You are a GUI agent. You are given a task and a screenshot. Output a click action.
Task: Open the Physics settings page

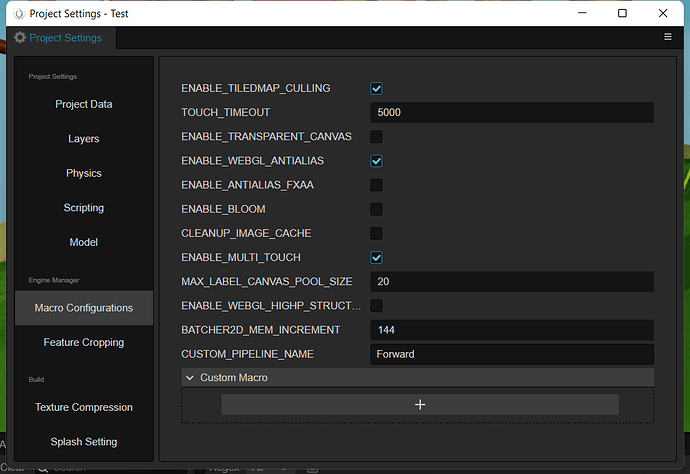[x=84, y=173]
